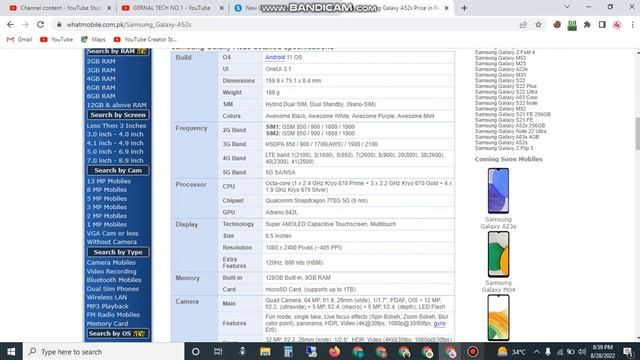Open the Search by Screen heading
Image resolution: width=640 pixels, height=360 pixels.
118,115
